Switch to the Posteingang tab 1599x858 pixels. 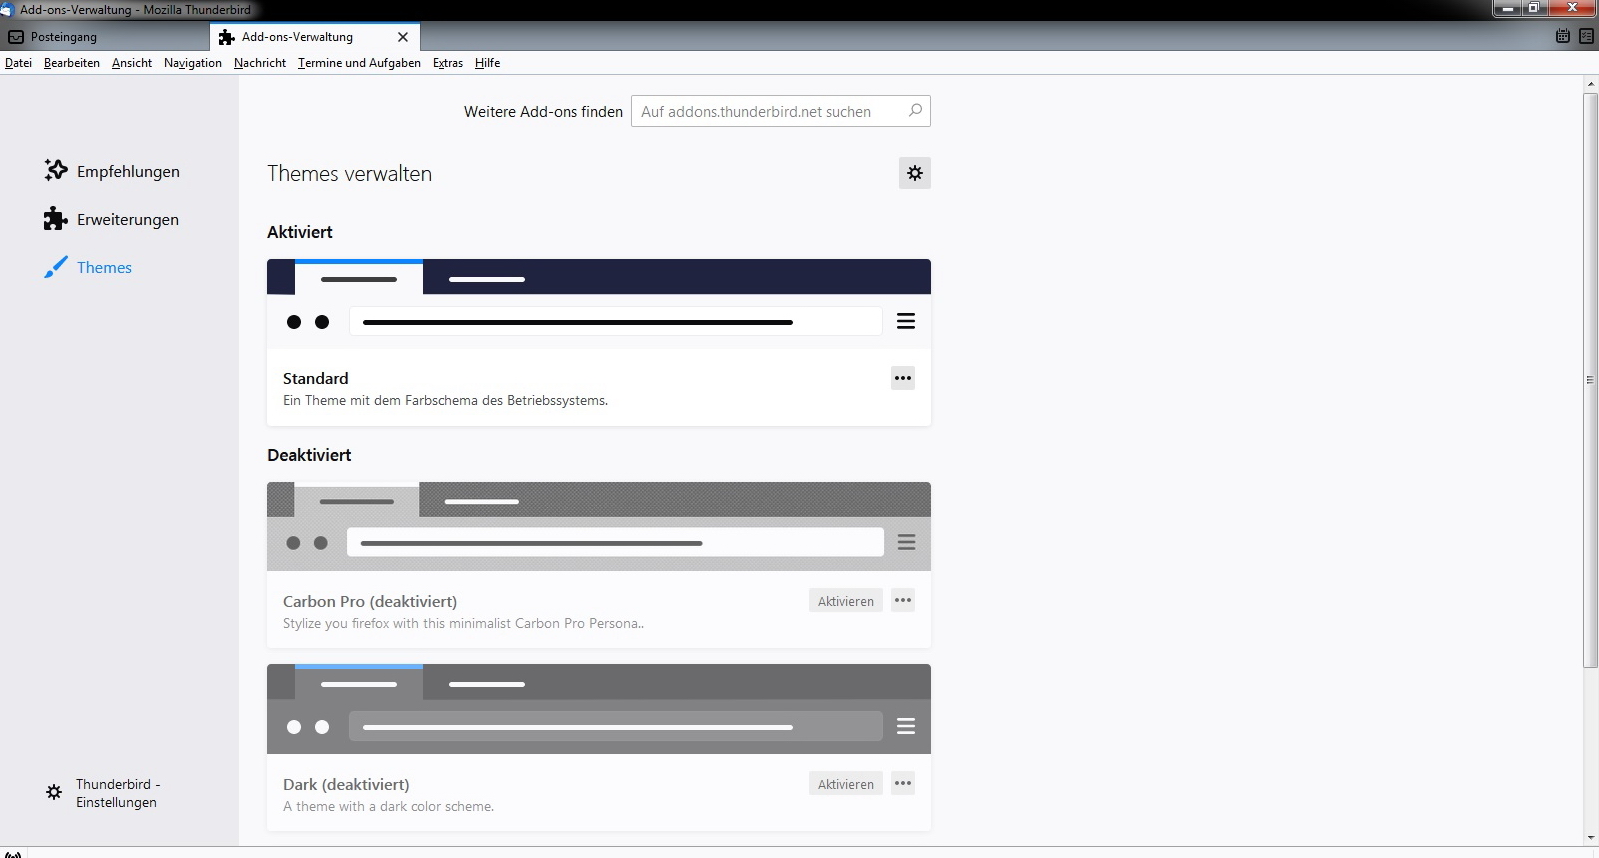tap(105, 37)
